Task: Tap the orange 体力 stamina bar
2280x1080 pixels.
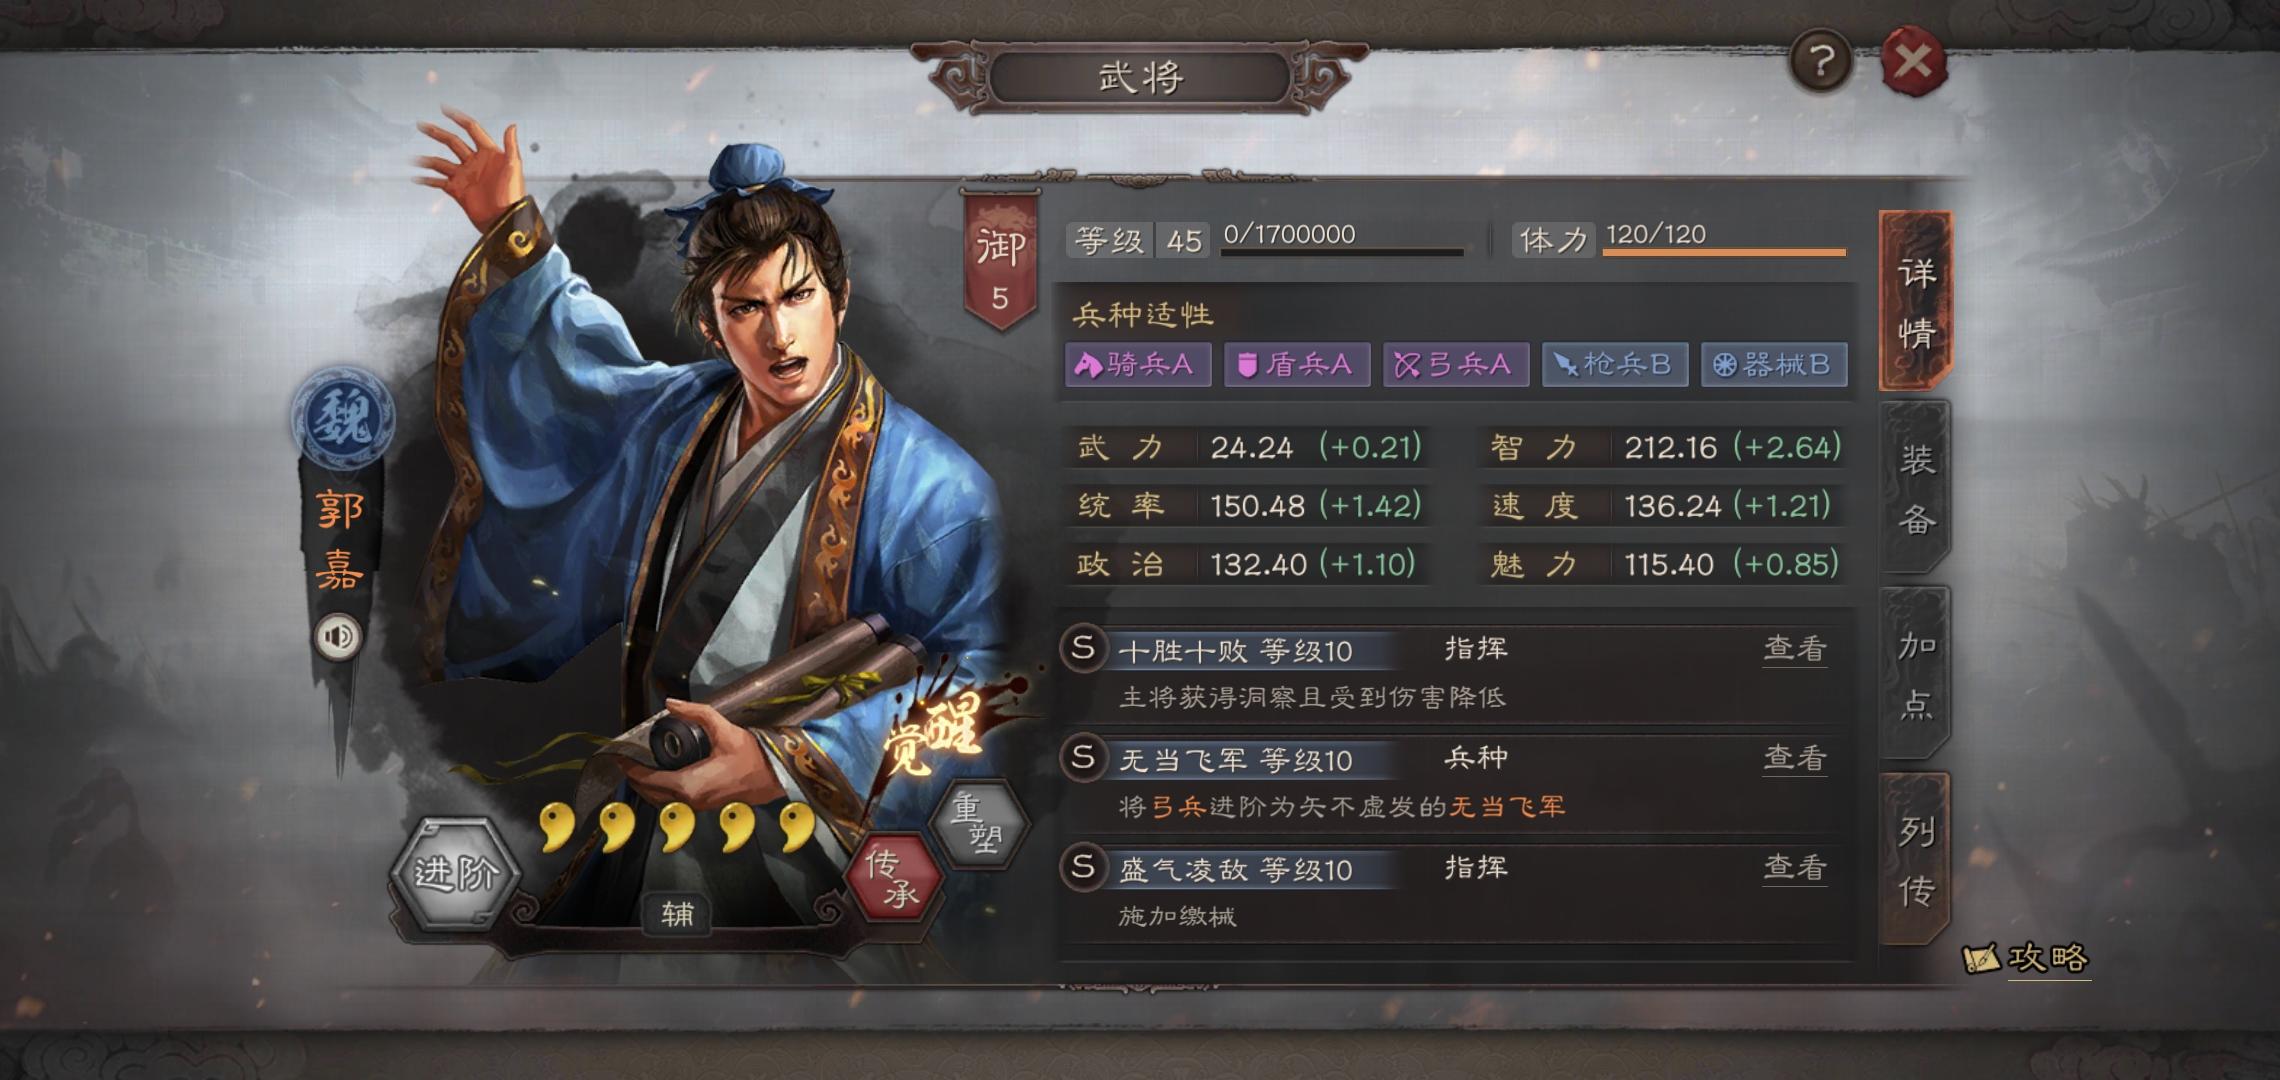Action: [1724, 252]
